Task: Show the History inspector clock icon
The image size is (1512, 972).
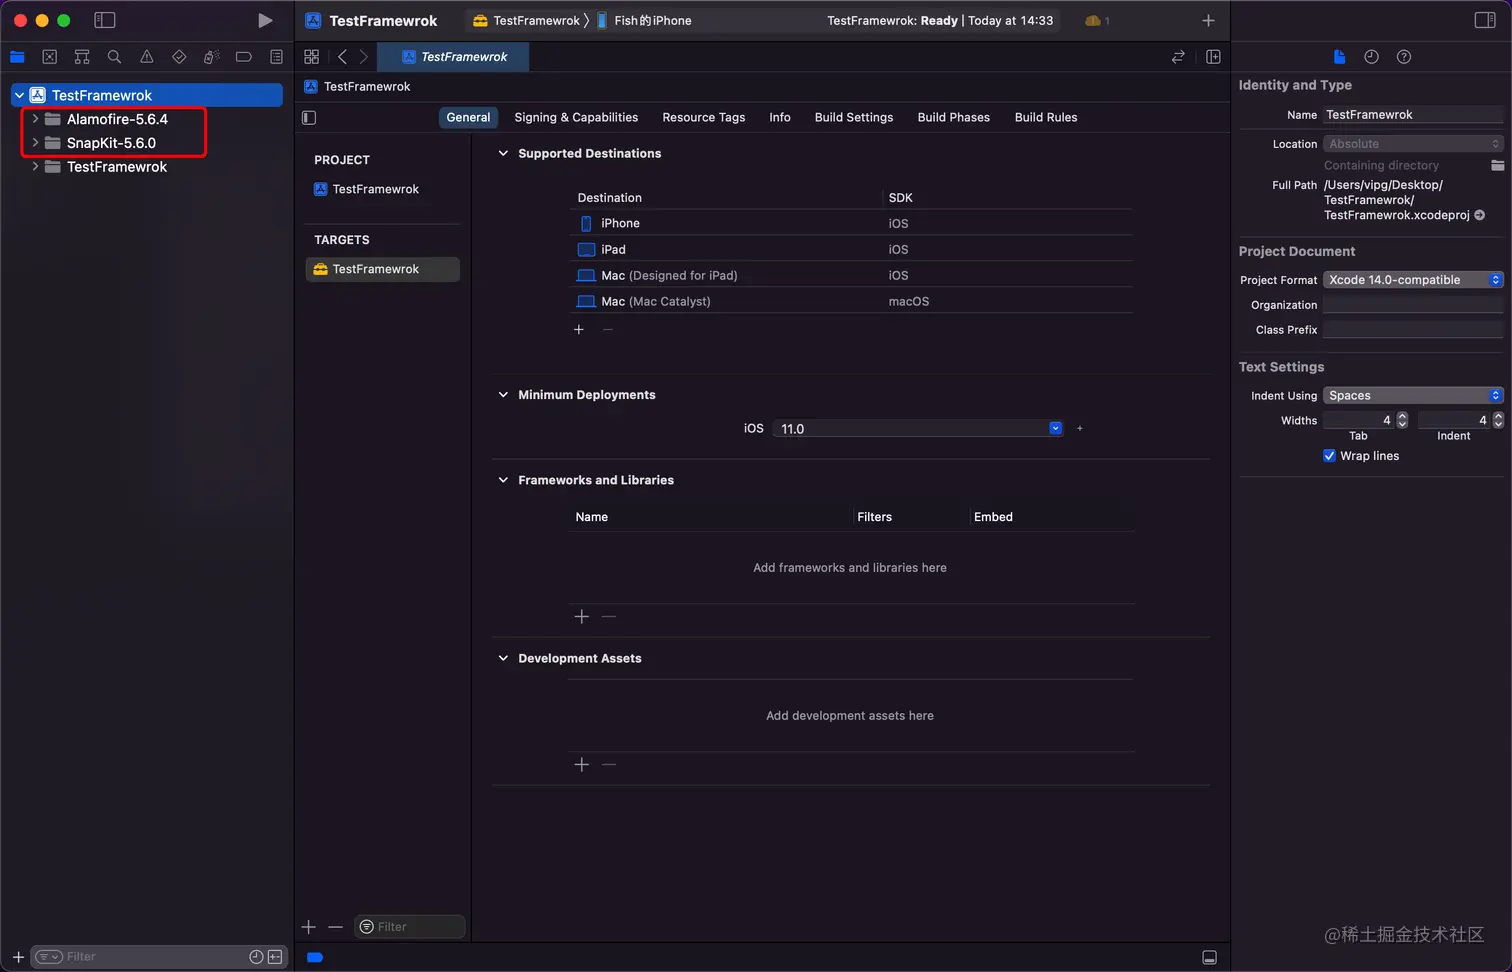Action: (1371, 57)
